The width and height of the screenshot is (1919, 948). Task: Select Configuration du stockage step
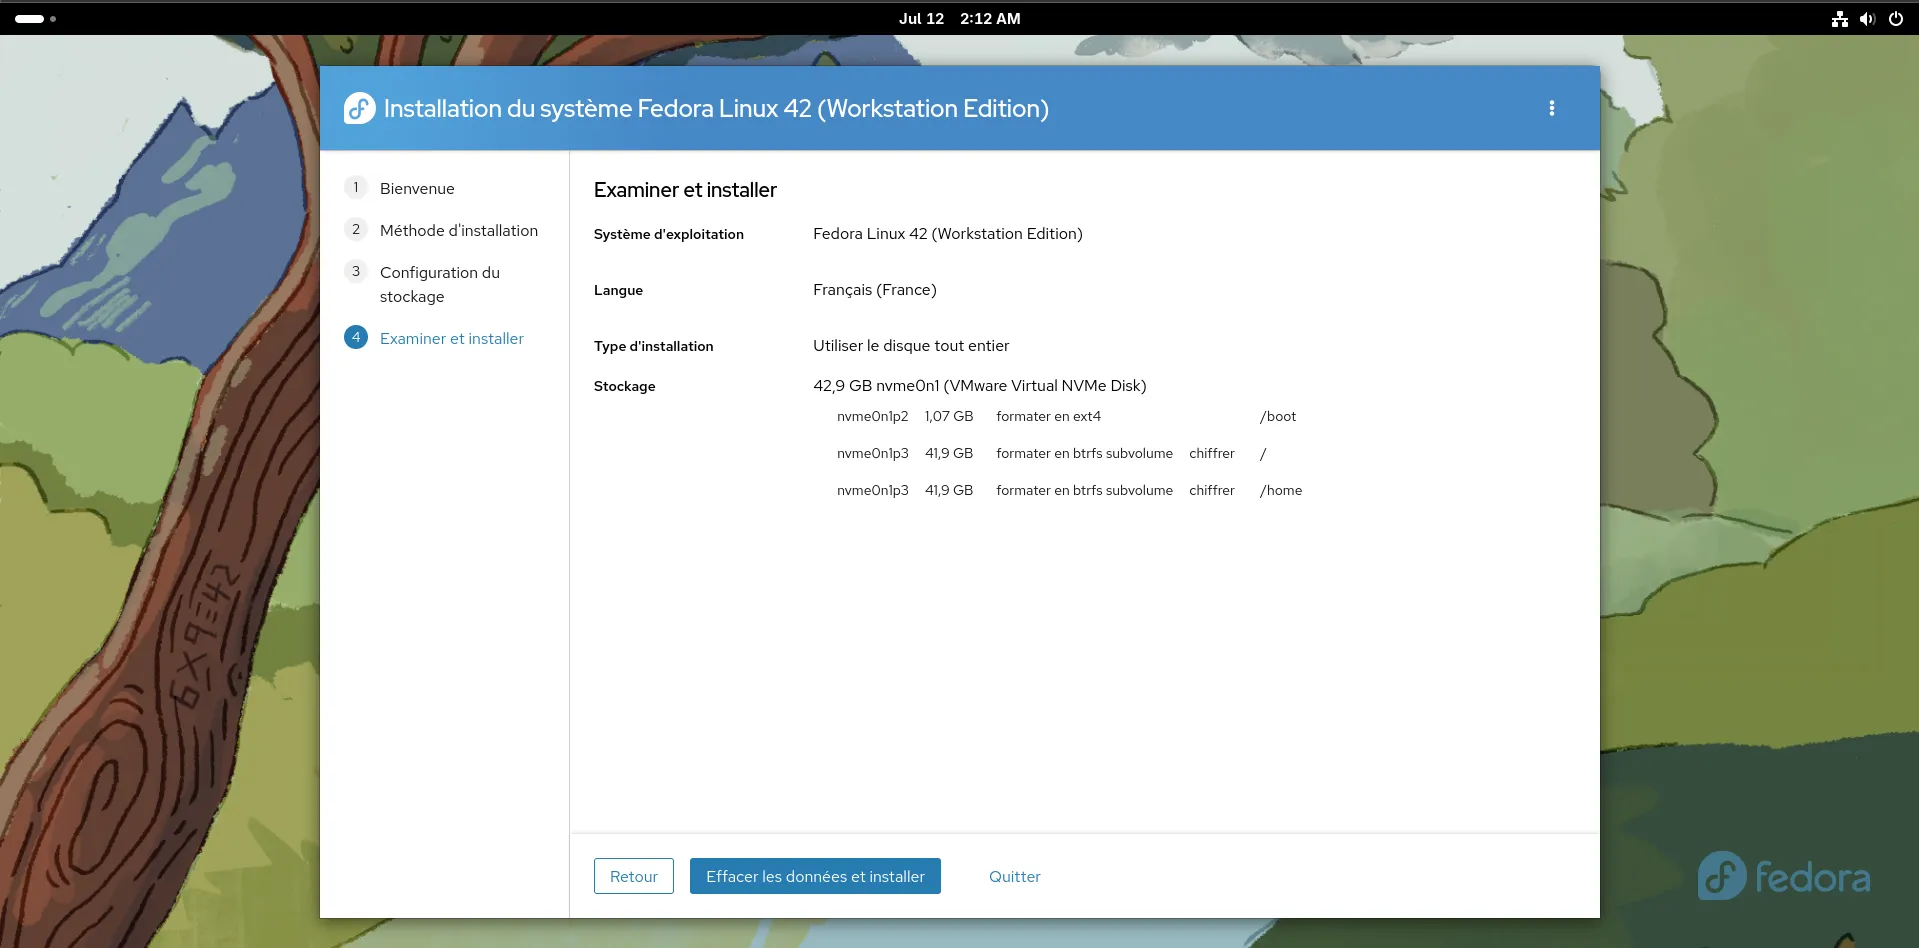[439, 284]
